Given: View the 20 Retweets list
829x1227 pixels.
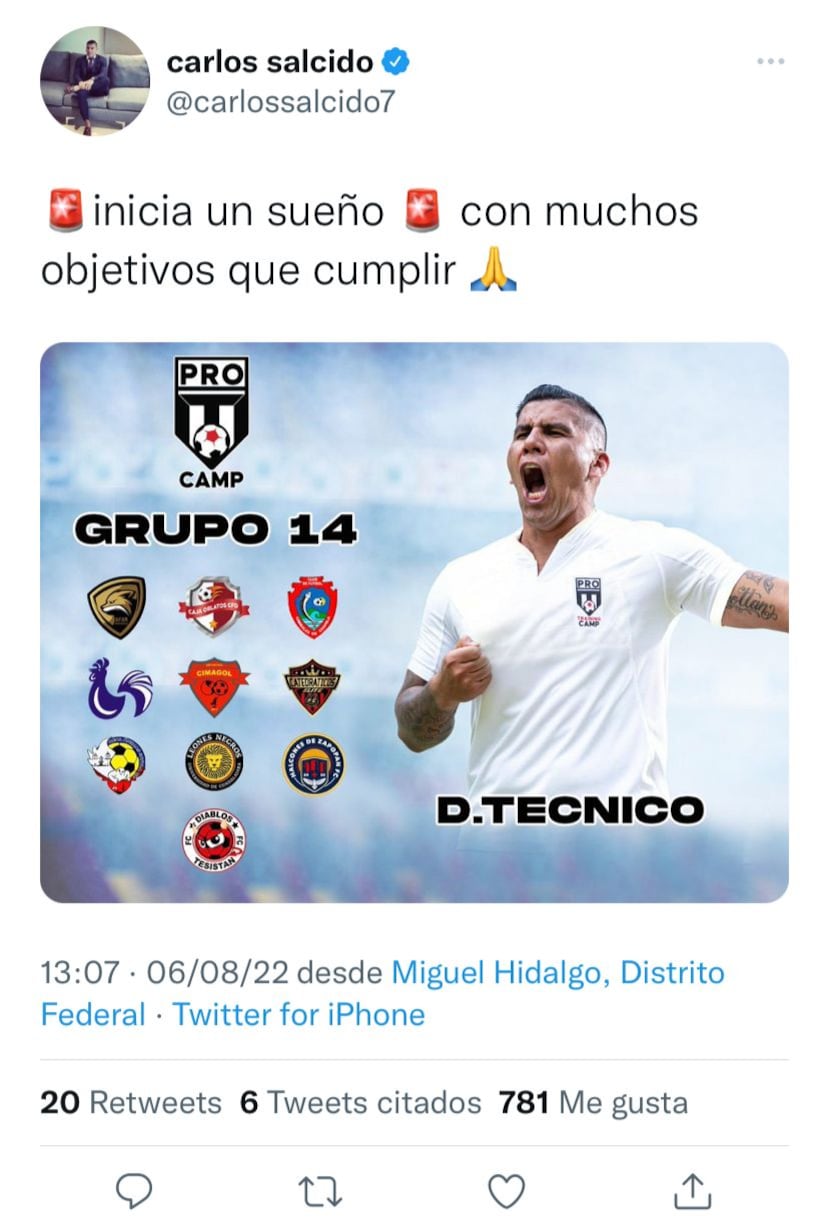Looking at the screenshot, I should click(x=131, y=1103).
